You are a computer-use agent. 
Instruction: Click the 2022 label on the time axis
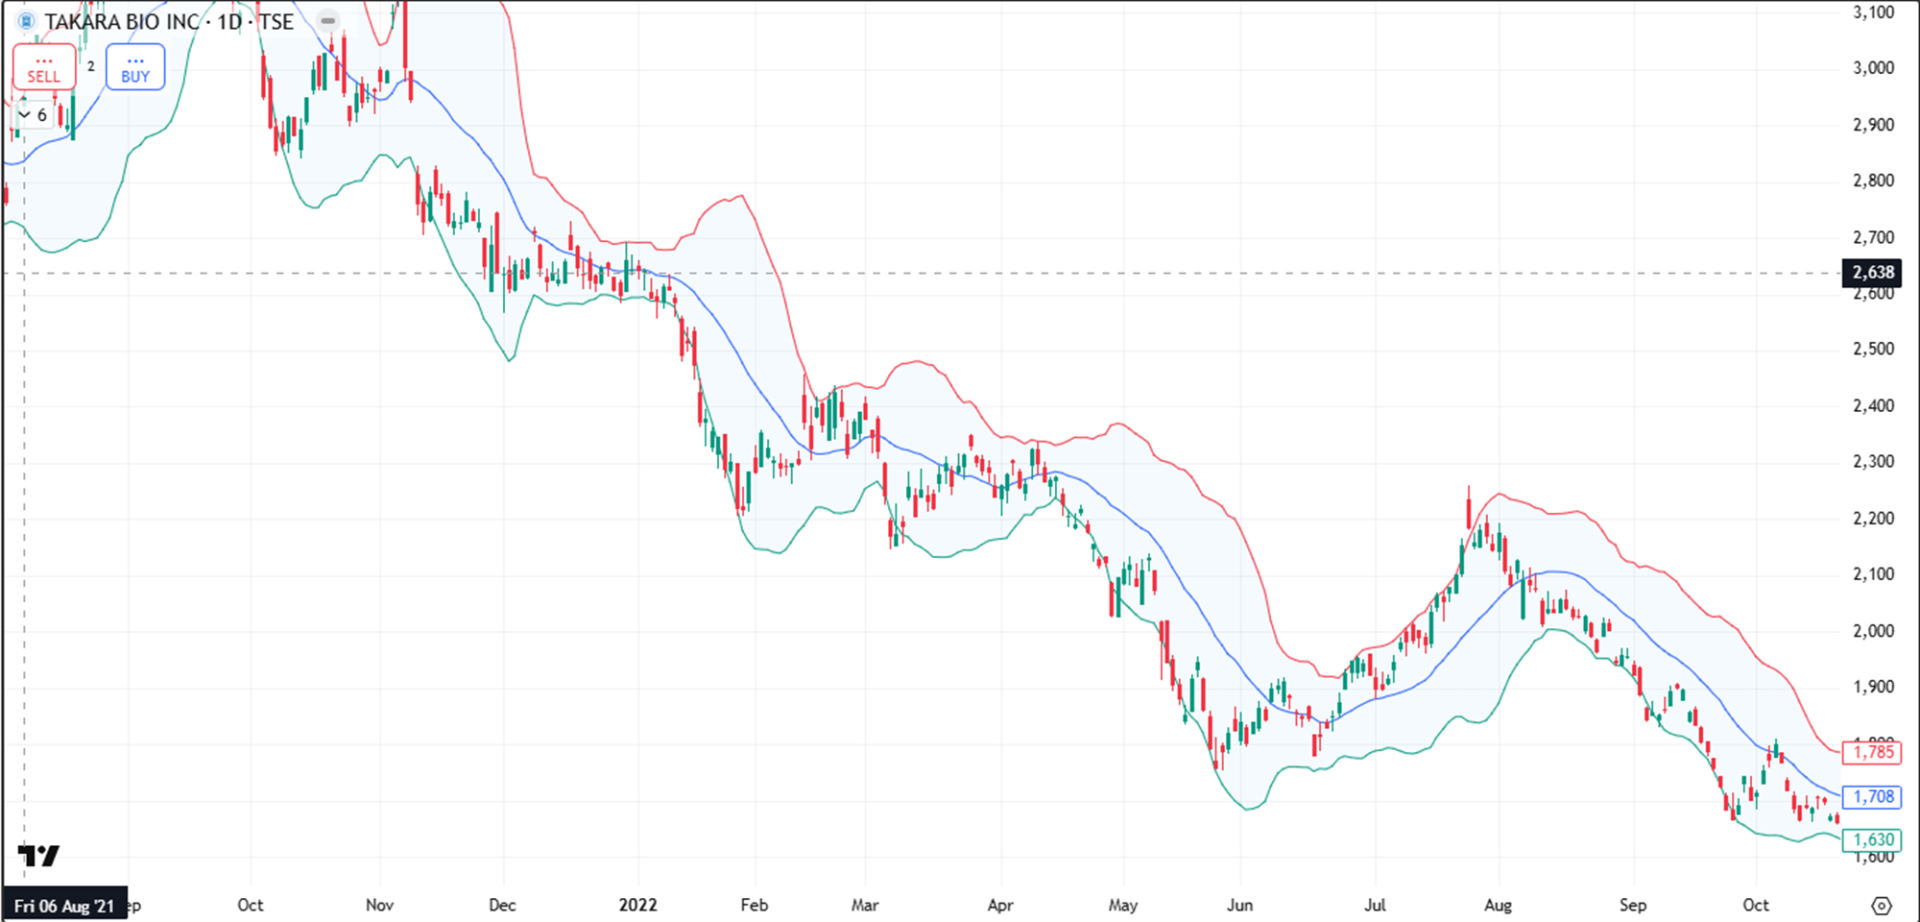[x=638, y=905]
